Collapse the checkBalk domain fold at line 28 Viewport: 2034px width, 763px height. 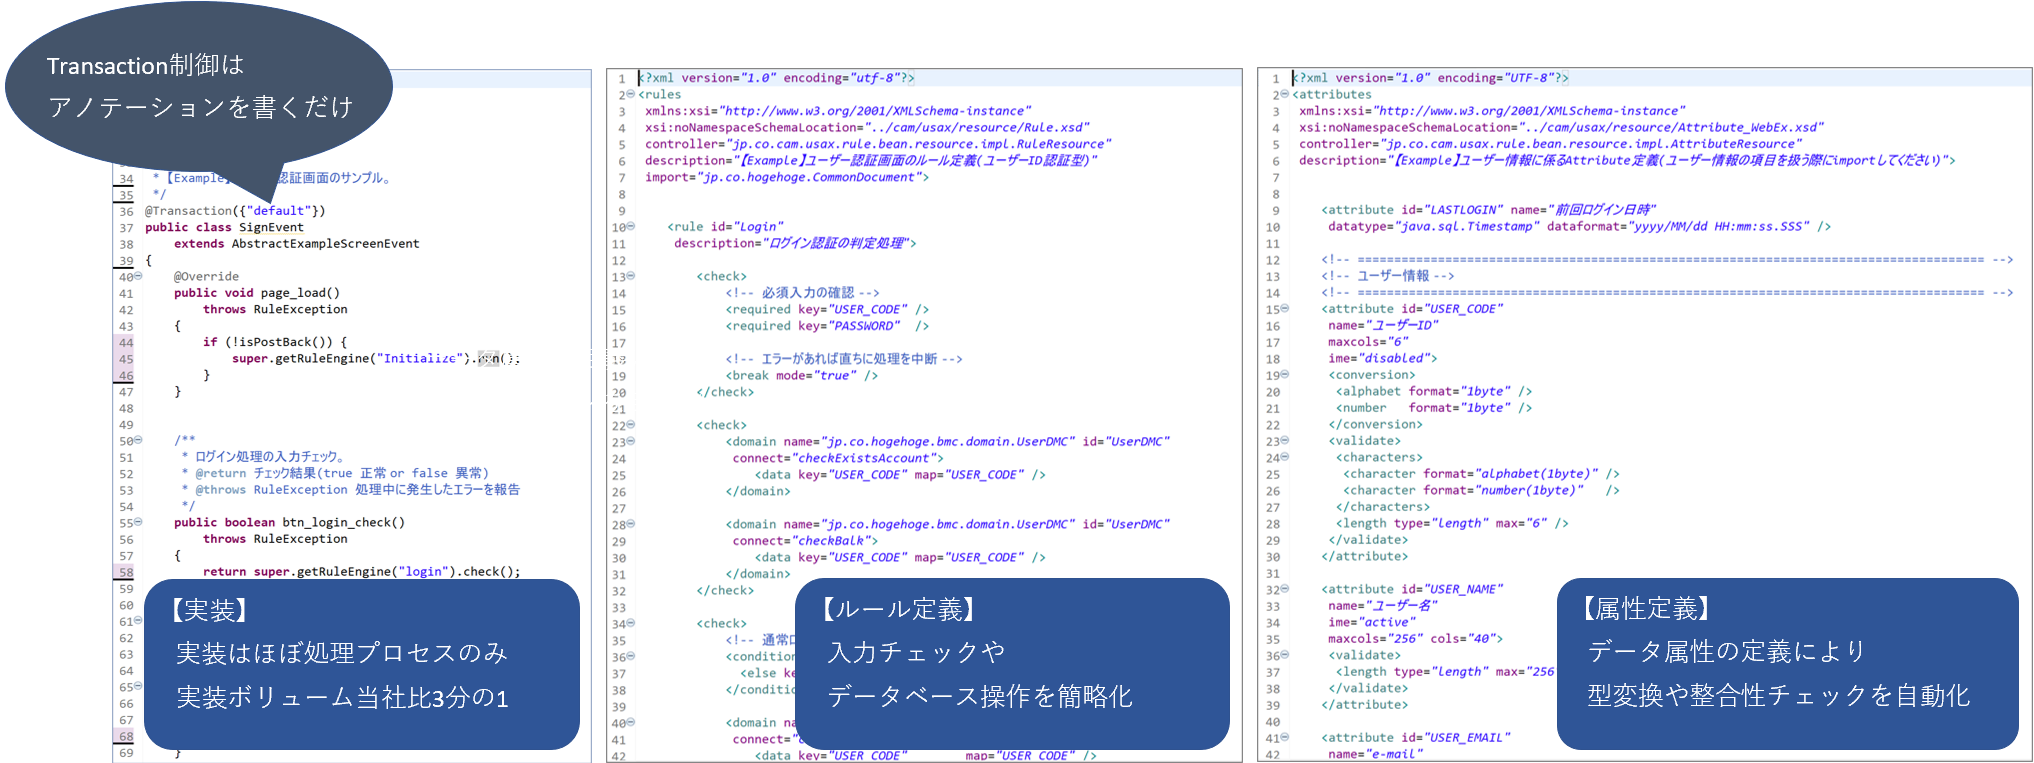(x=630, y=524)
